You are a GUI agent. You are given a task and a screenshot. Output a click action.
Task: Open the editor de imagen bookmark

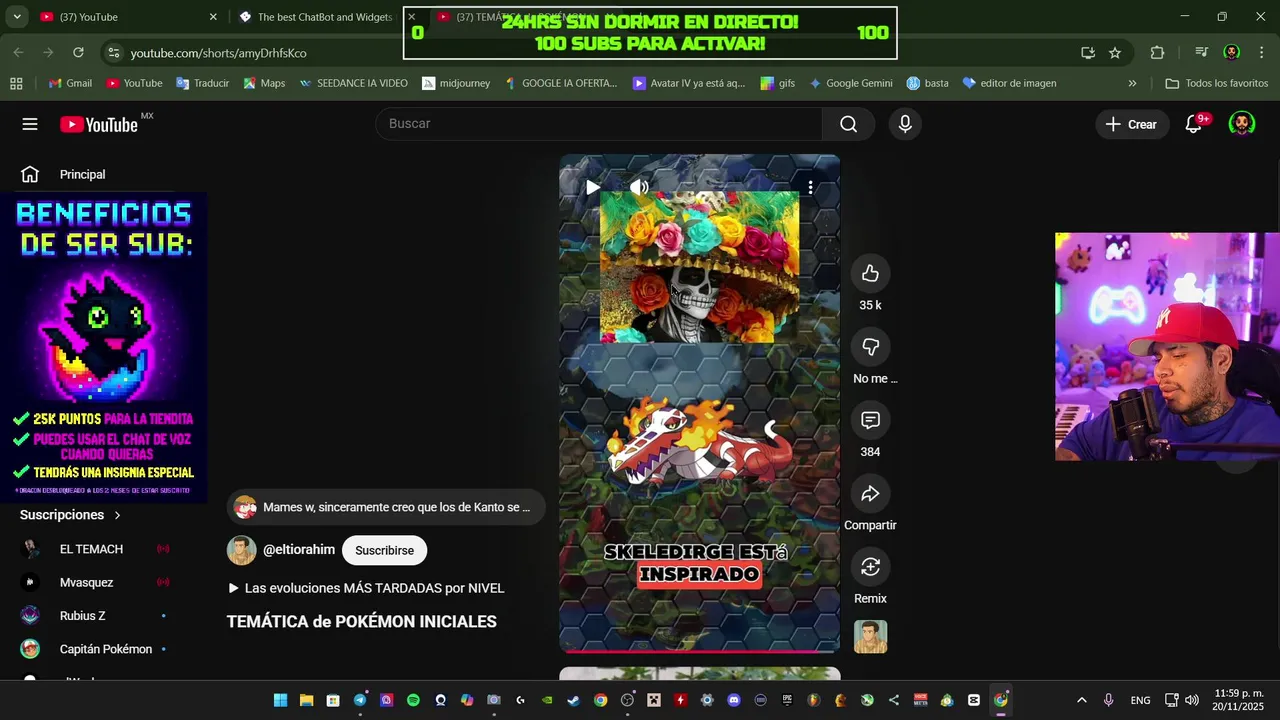pos(1009,84)
